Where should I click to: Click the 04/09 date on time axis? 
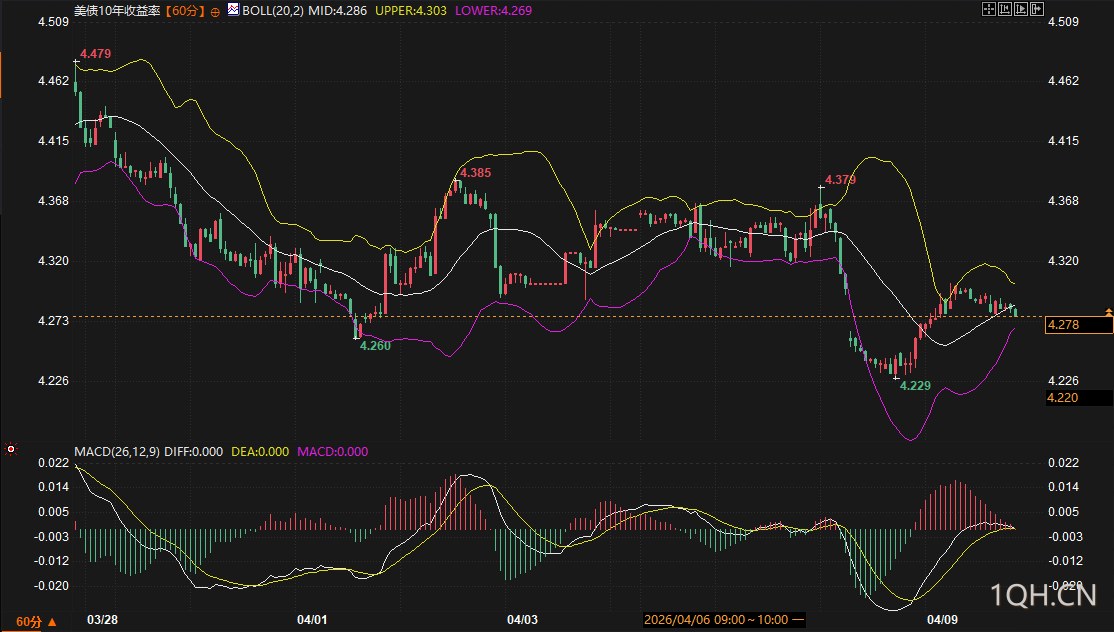coord(942,620)
